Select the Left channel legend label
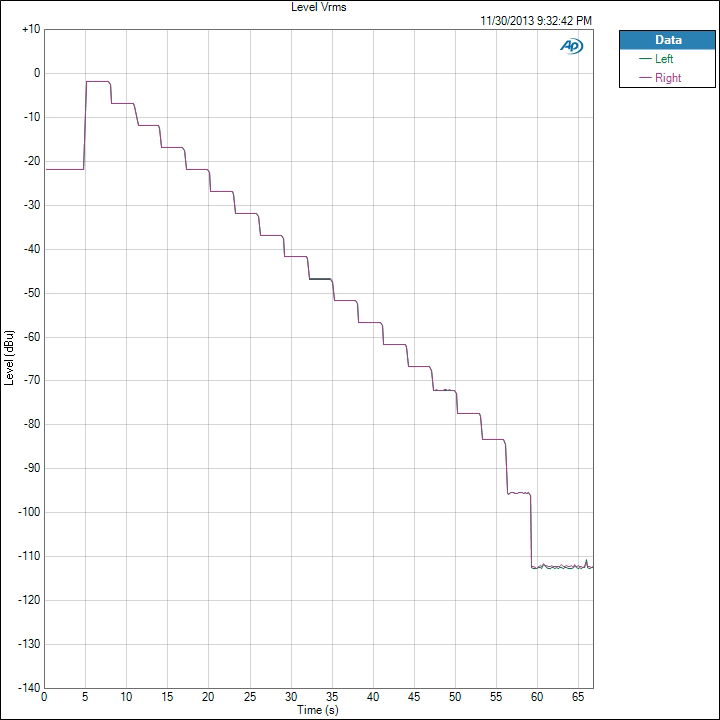This screenshot has height=720, width=720. (x=664, y=59)
